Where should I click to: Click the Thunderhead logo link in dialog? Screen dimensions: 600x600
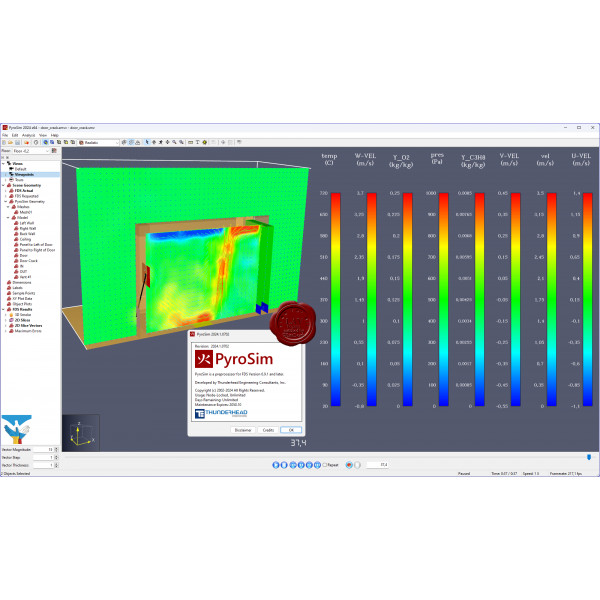(221, 413)
